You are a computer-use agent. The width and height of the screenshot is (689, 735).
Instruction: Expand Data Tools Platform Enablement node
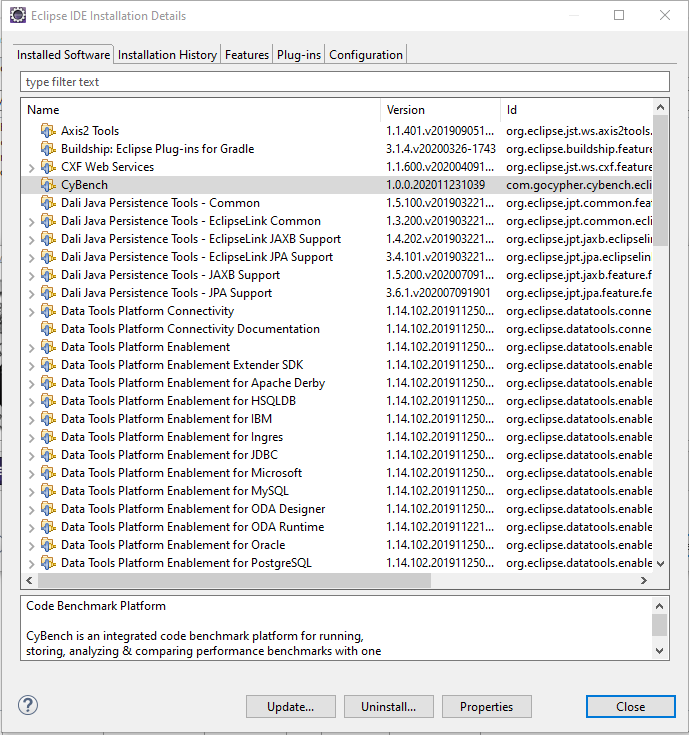coord(31,348)
